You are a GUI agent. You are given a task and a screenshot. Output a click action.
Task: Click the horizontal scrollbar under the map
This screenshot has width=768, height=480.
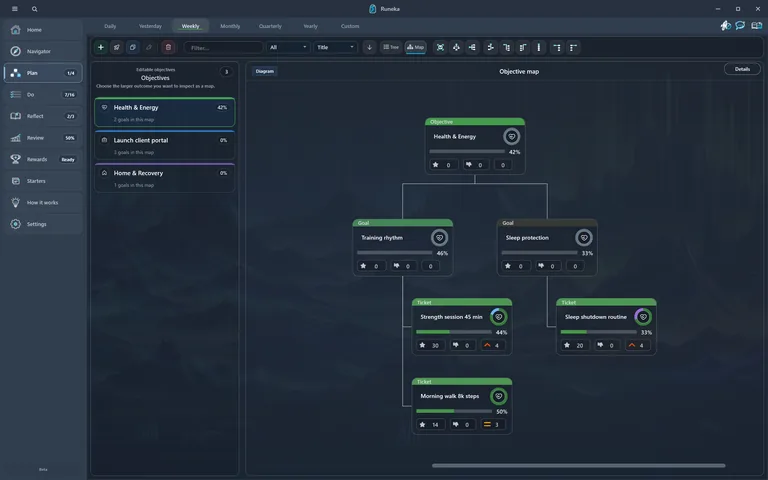click(x=578, y=465)
